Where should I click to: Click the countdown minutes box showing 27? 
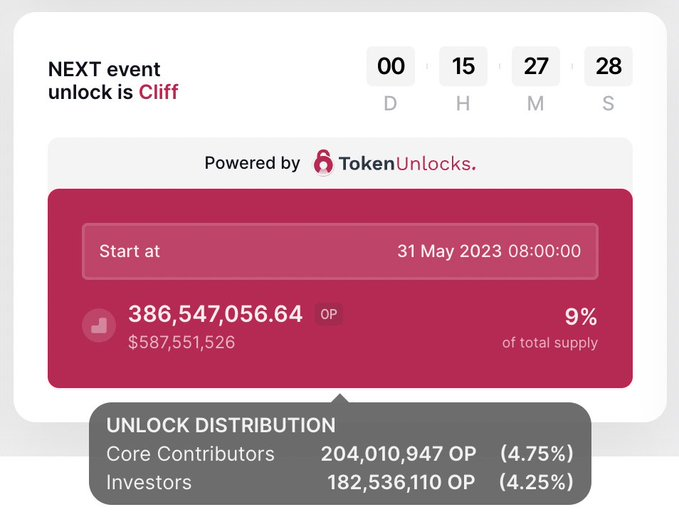pyautogui.click(x=536, y=66)
